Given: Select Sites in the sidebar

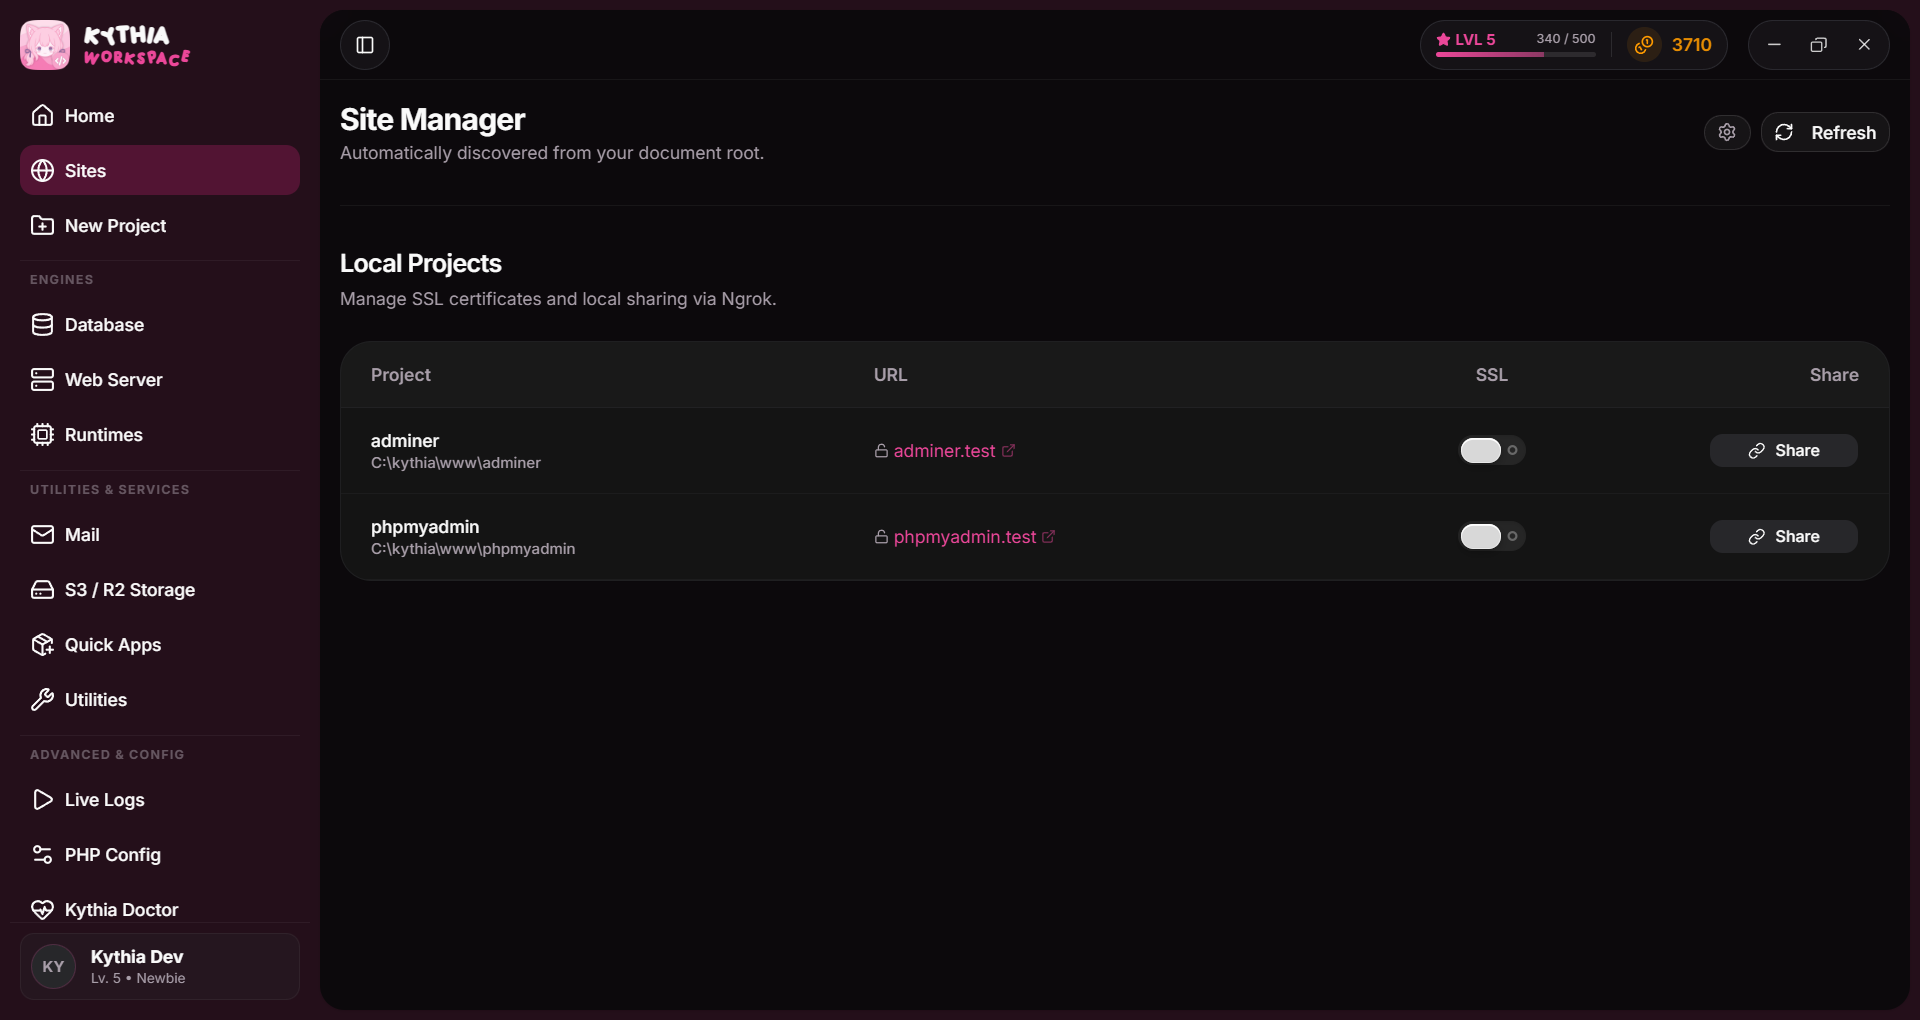Looking at the screenshot, I should pos(160,171).
